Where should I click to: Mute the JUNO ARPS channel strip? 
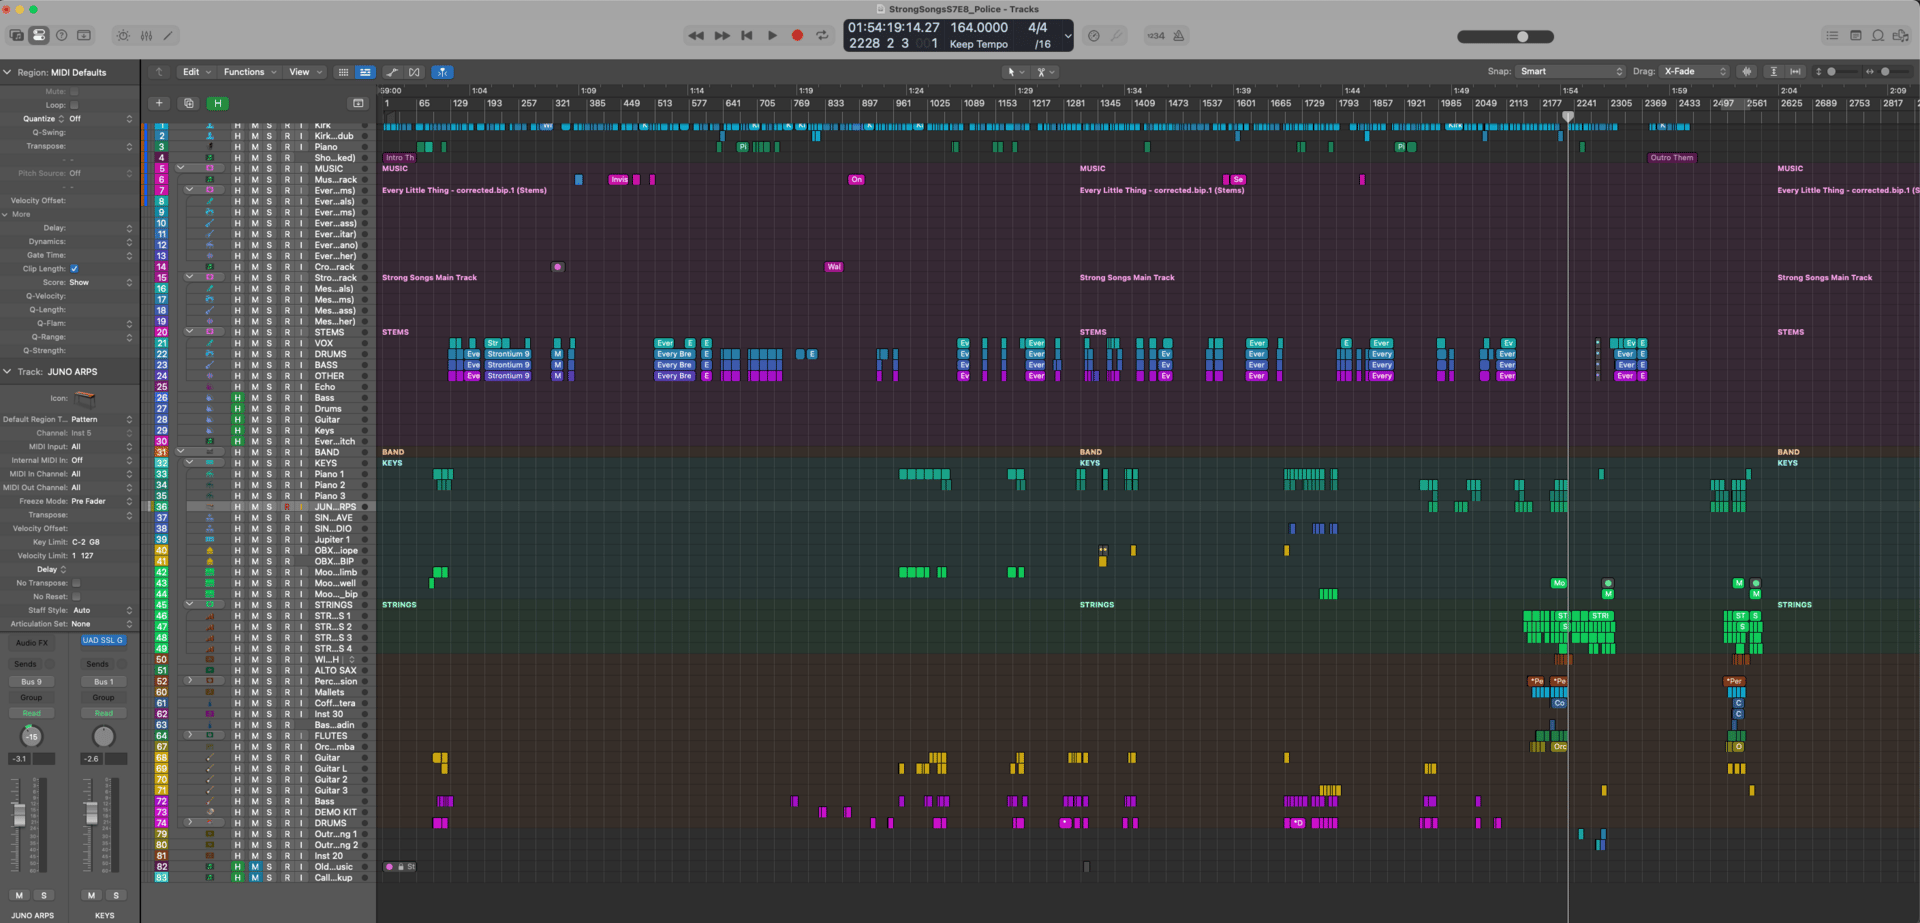coord(19,895)
